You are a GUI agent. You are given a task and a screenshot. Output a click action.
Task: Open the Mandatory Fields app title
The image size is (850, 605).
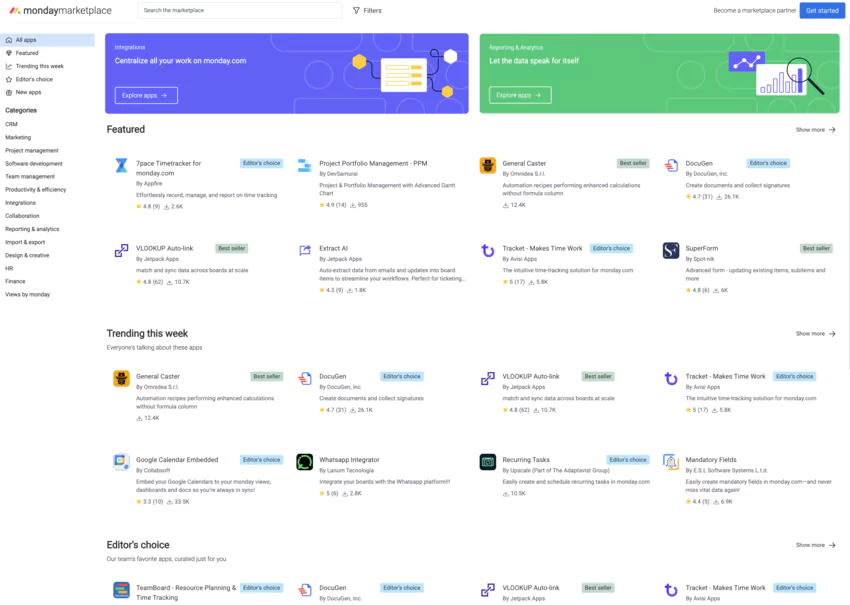coord(711,460)
